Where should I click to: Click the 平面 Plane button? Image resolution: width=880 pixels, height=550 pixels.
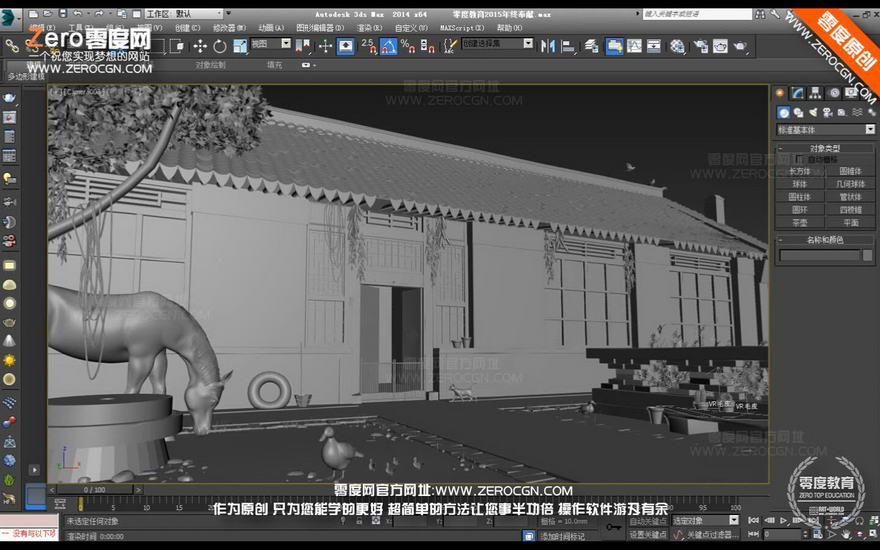coord(850,222)
